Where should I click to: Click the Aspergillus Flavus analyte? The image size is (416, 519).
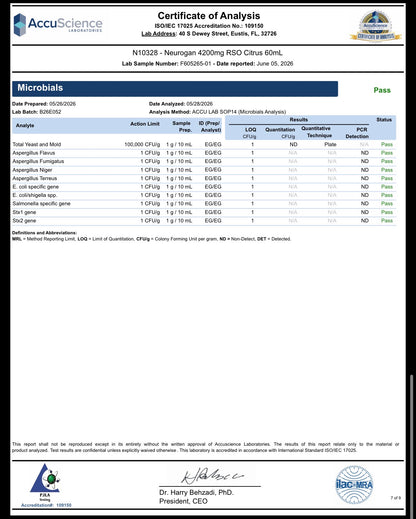(x=34, y=153)
